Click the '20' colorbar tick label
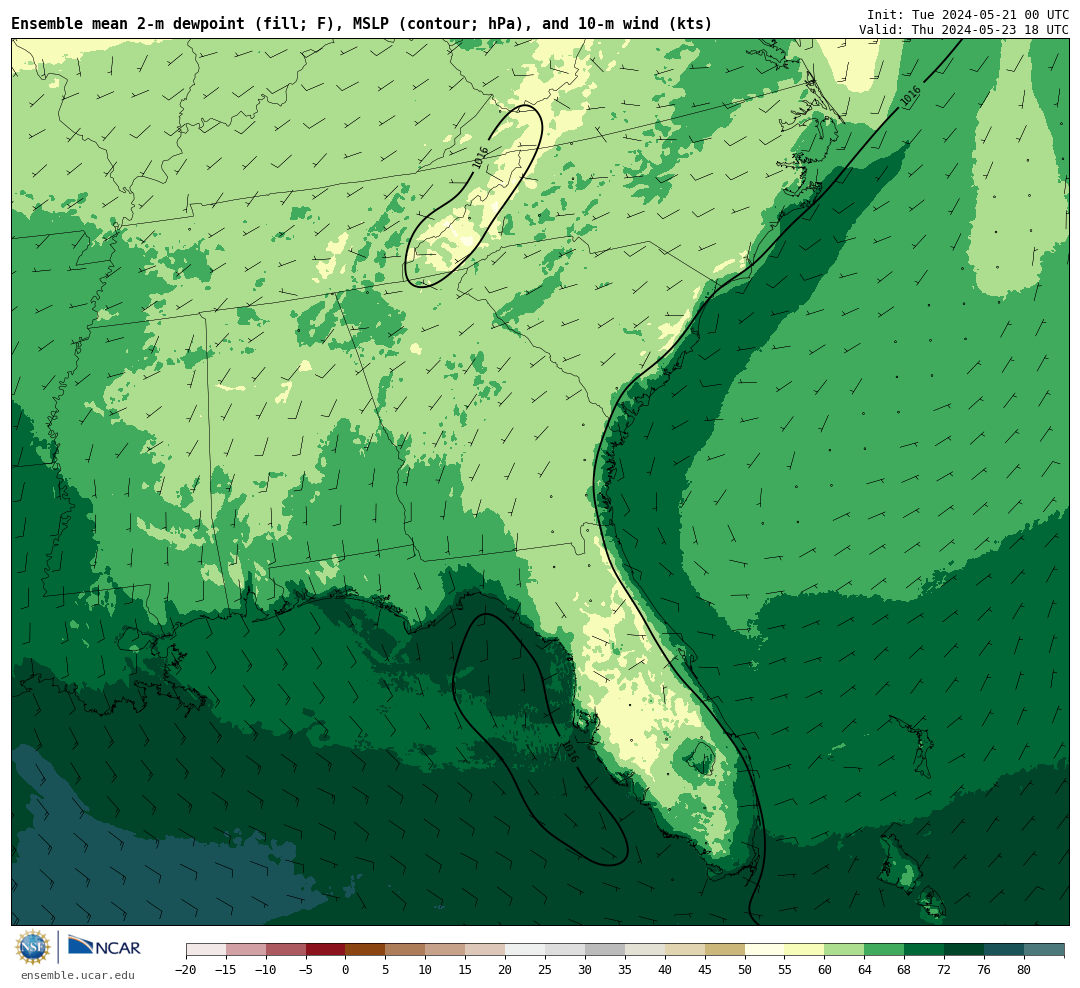 (506, 969)
